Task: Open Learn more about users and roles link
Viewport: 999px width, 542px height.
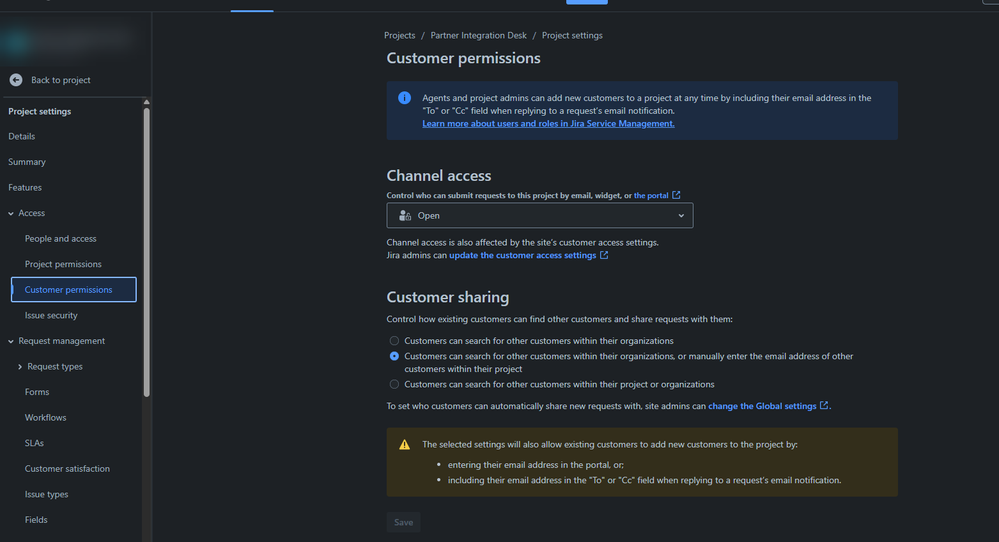Action: 548,124
